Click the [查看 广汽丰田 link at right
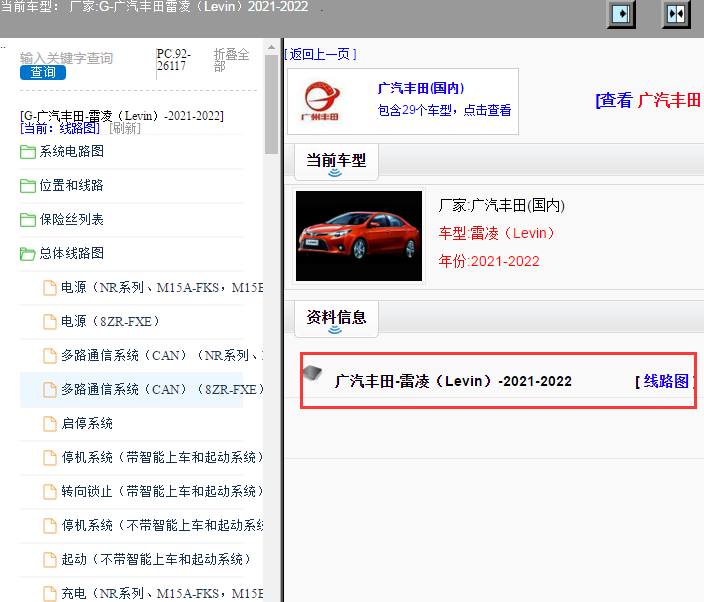The height and width of the screenshot is (602, 704). tap(648, 100)
